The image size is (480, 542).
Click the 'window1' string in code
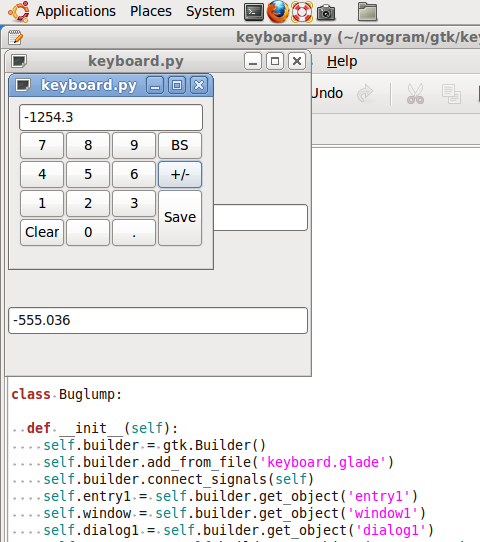click(x=383, y=513)
